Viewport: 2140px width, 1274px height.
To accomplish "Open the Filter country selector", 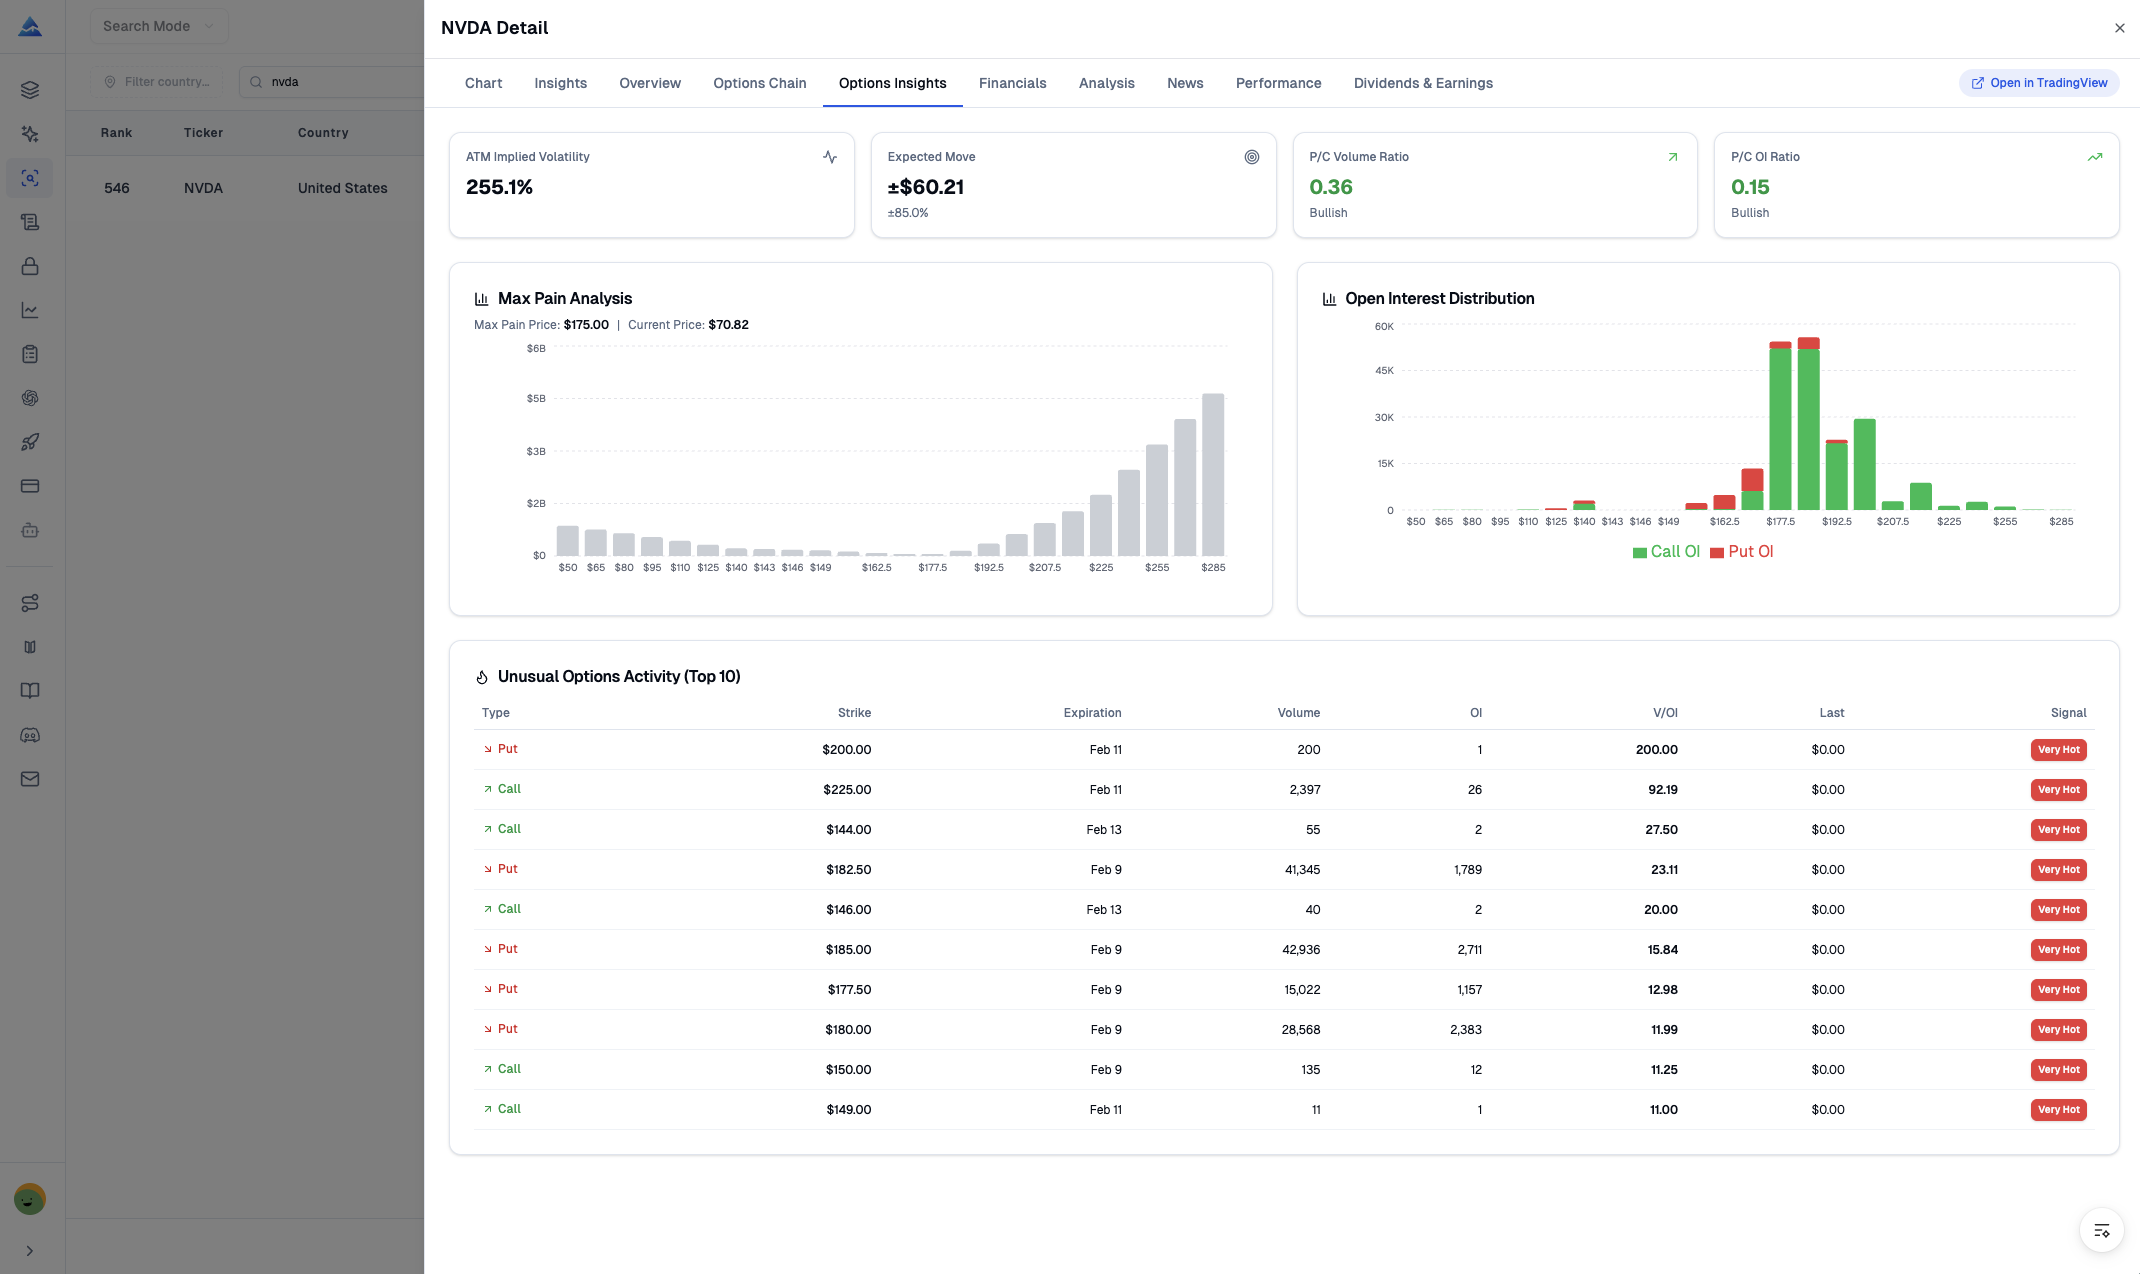I will point(158,82).
